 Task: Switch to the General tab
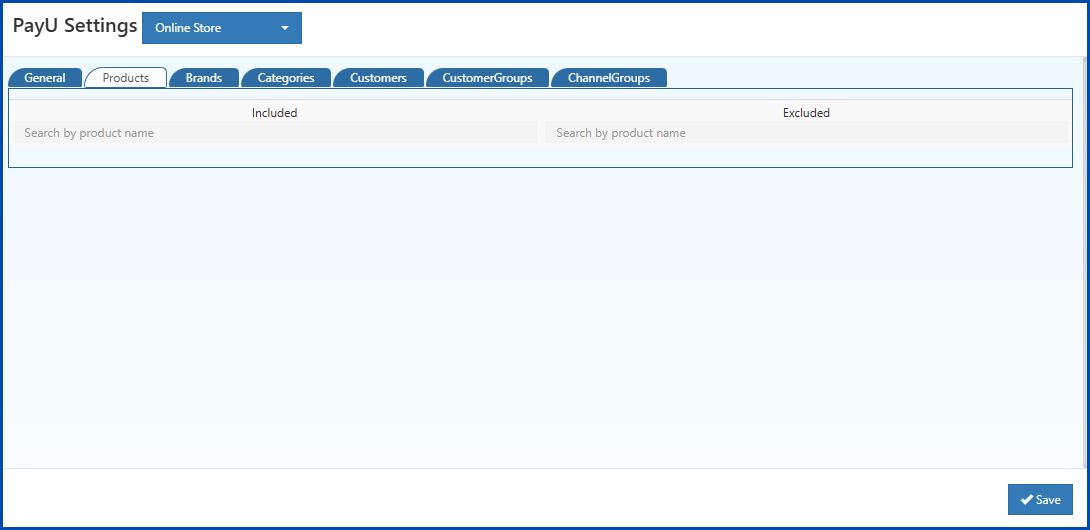coord(44,78)
